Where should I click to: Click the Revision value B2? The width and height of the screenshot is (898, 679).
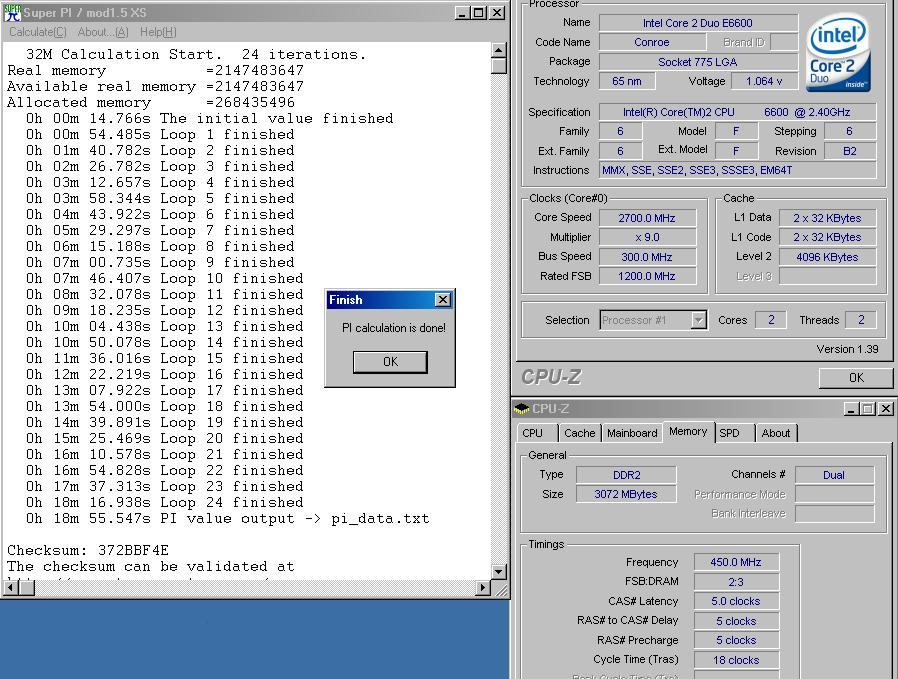pyautogui.click(x=850, y=151)
